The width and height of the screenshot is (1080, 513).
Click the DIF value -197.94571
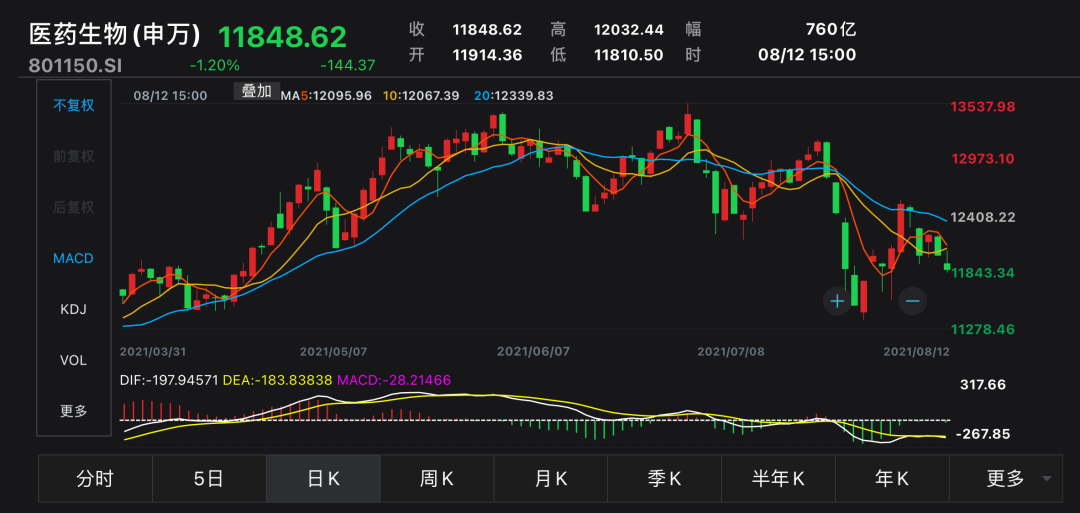(181, 380)
